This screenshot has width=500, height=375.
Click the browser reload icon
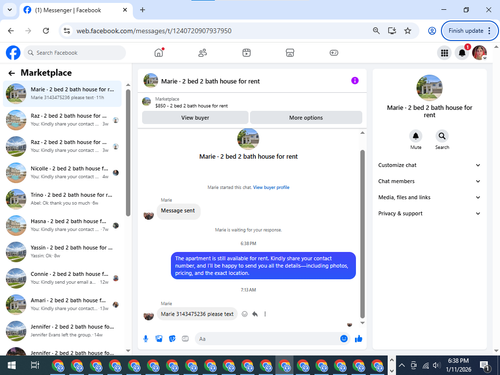pyautogui.click(x=46, y=31)
